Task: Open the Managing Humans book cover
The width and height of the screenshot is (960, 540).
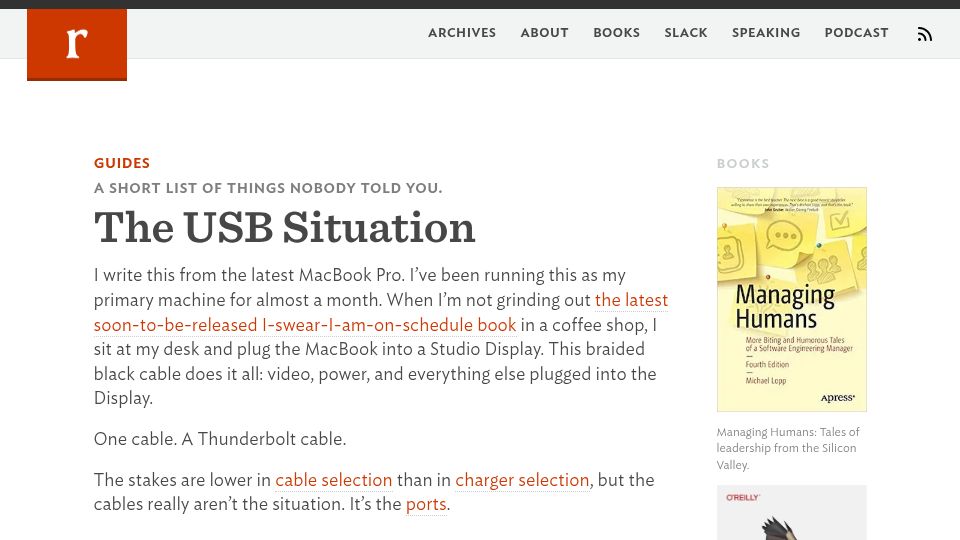Action: point(792,299)
